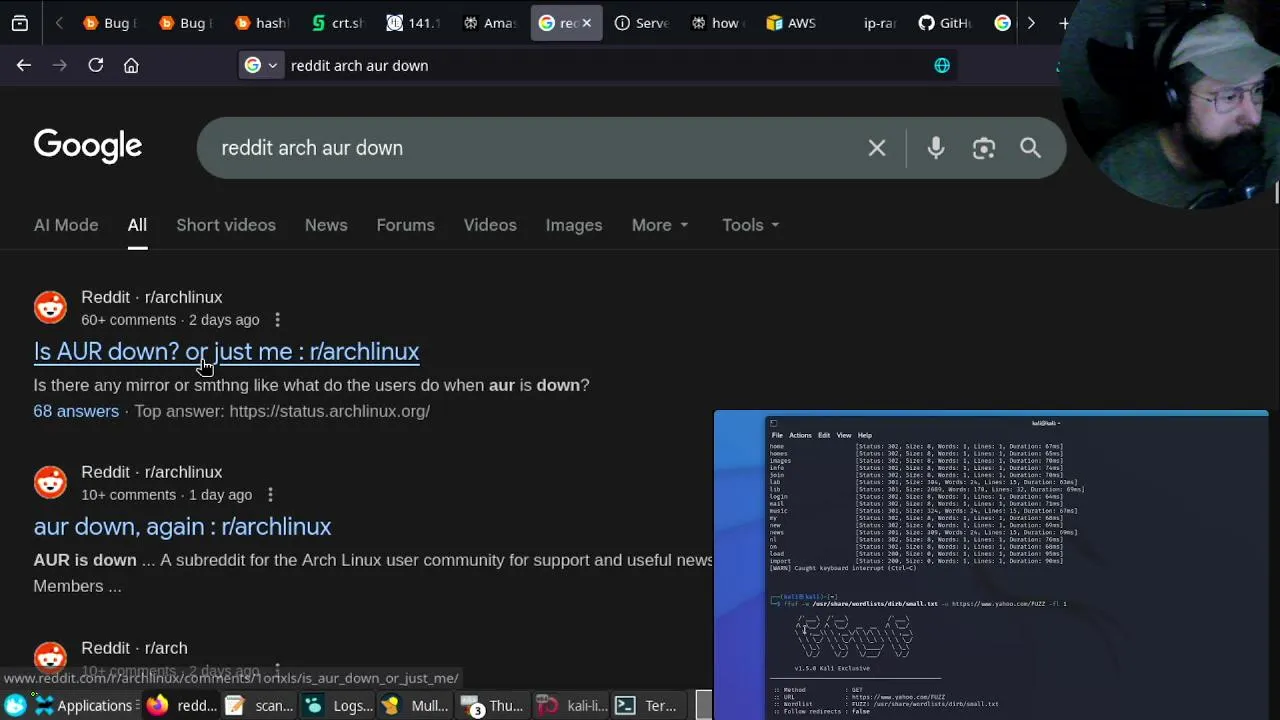
Task: Switch to Videos results
Action: click(x=490, y=225)
